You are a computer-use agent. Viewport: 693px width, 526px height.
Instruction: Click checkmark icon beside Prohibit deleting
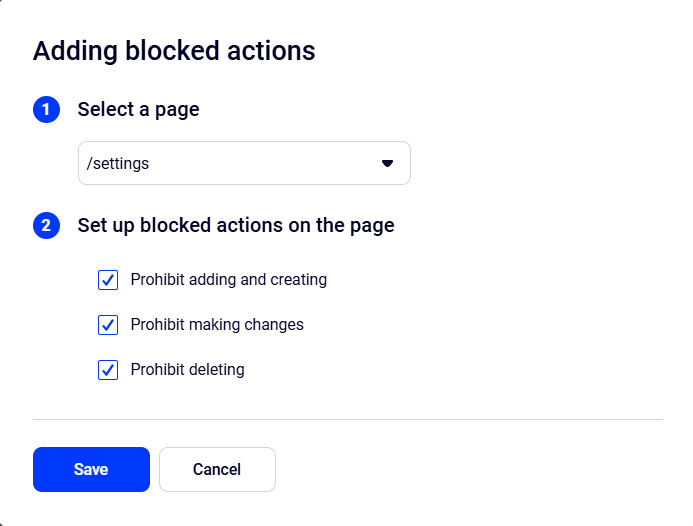pos(108,370)
